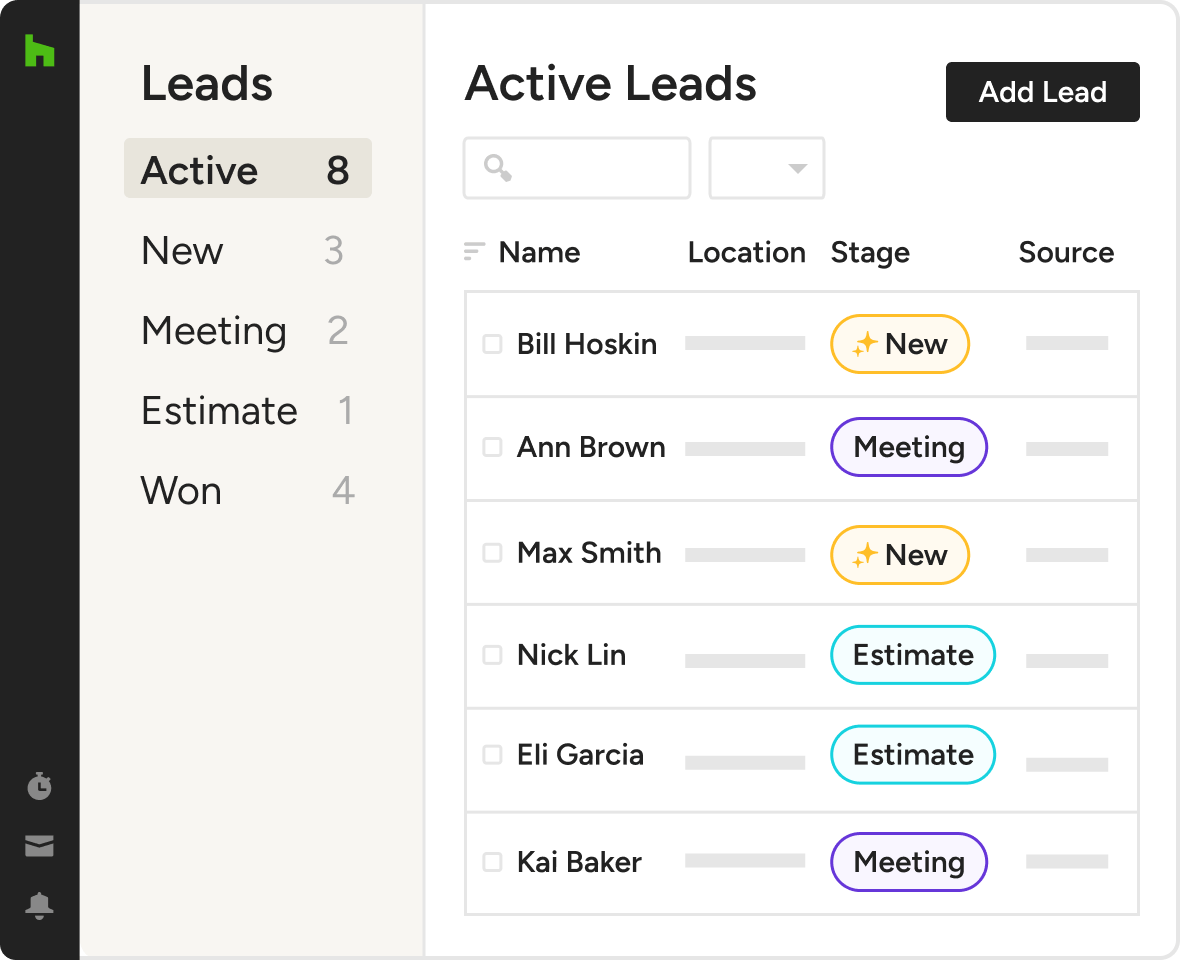
Task: Click the green Houzz logo icon
Action: 39,50
